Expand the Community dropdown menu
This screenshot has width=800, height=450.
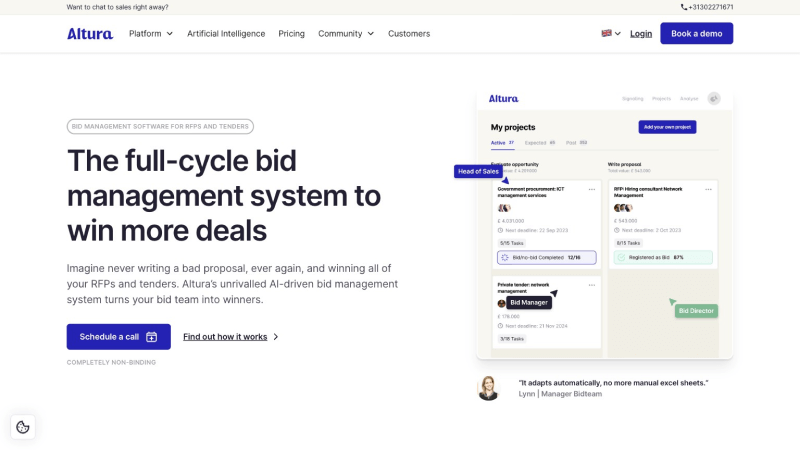(x=346, y=33)
